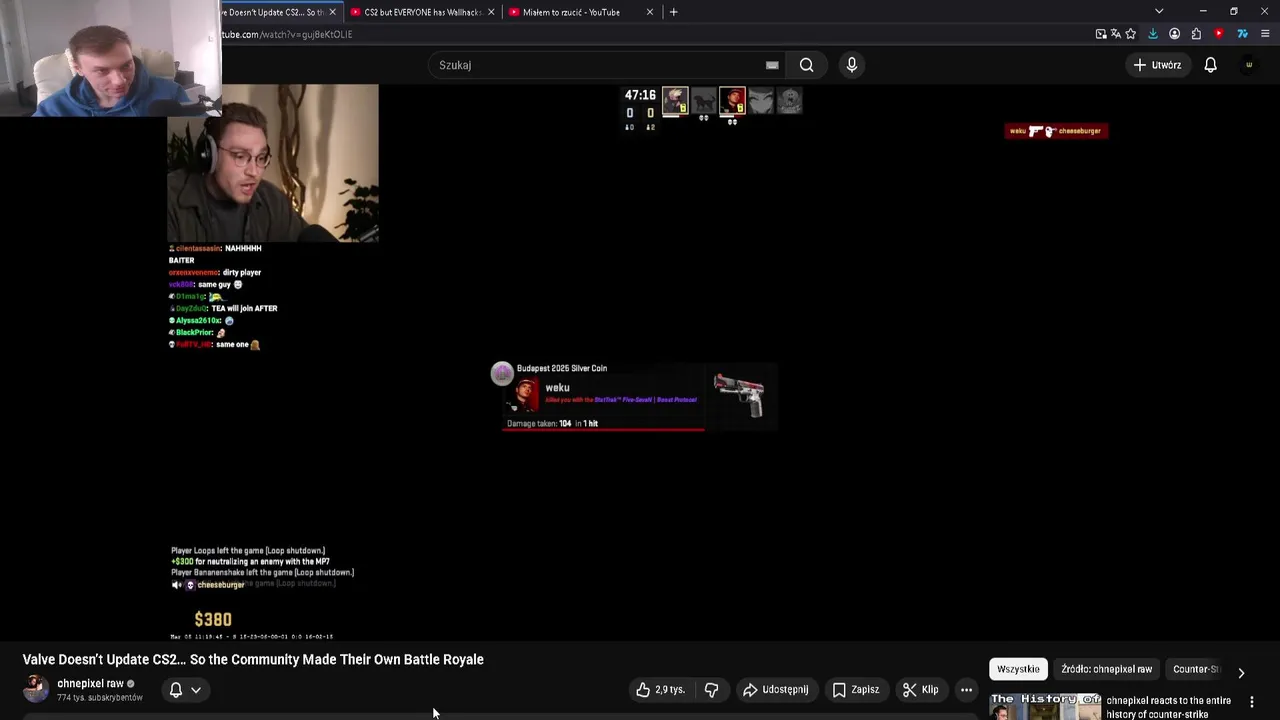Open a new browser tab
This screenshot has width=1280, height=720.
coord(673,12)
